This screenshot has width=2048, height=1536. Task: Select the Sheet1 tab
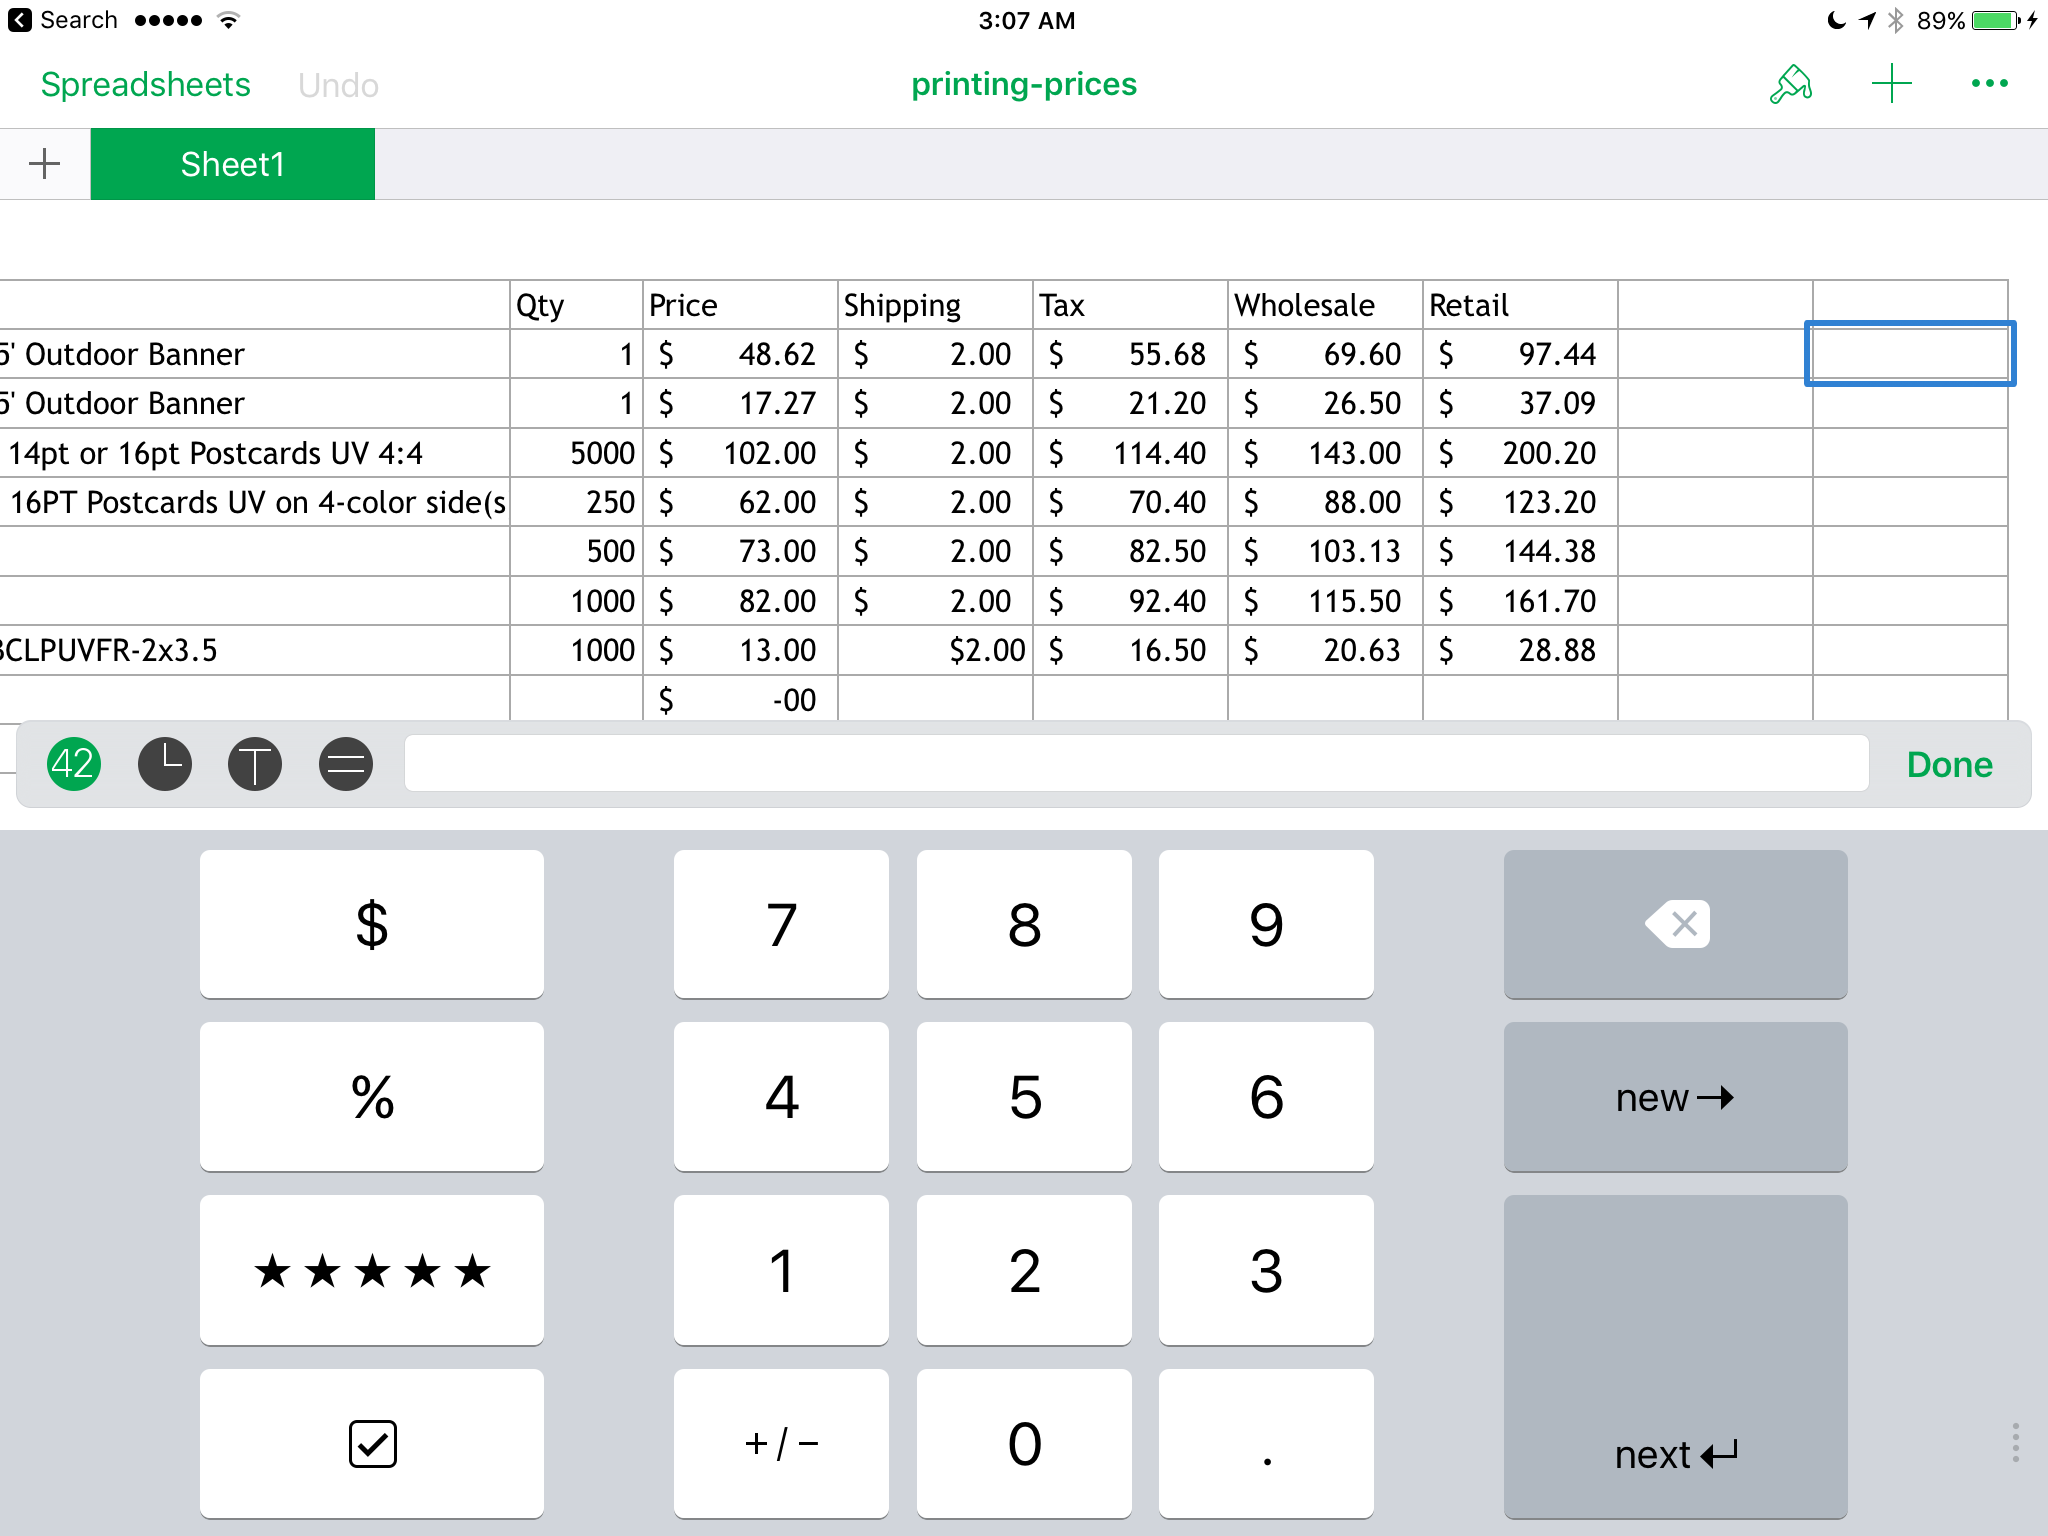pos(232,163)
